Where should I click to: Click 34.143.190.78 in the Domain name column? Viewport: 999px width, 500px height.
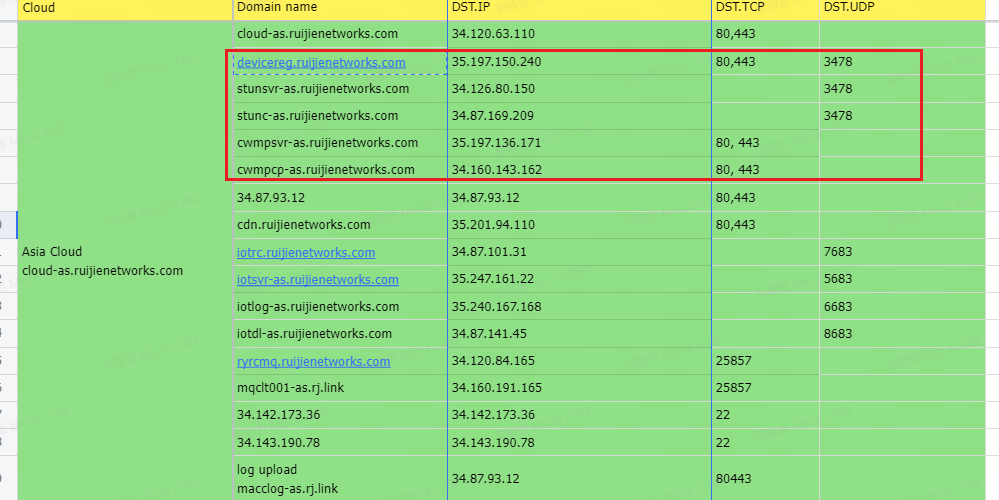tap(340, 443)
